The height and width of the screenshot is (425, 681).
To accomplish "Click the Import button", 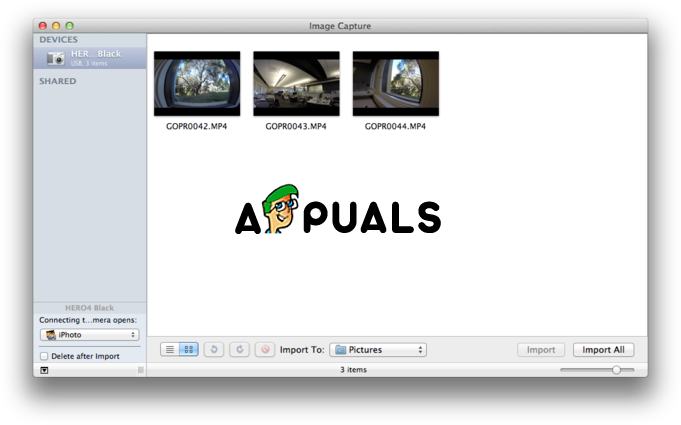I will tap(541, 350).
